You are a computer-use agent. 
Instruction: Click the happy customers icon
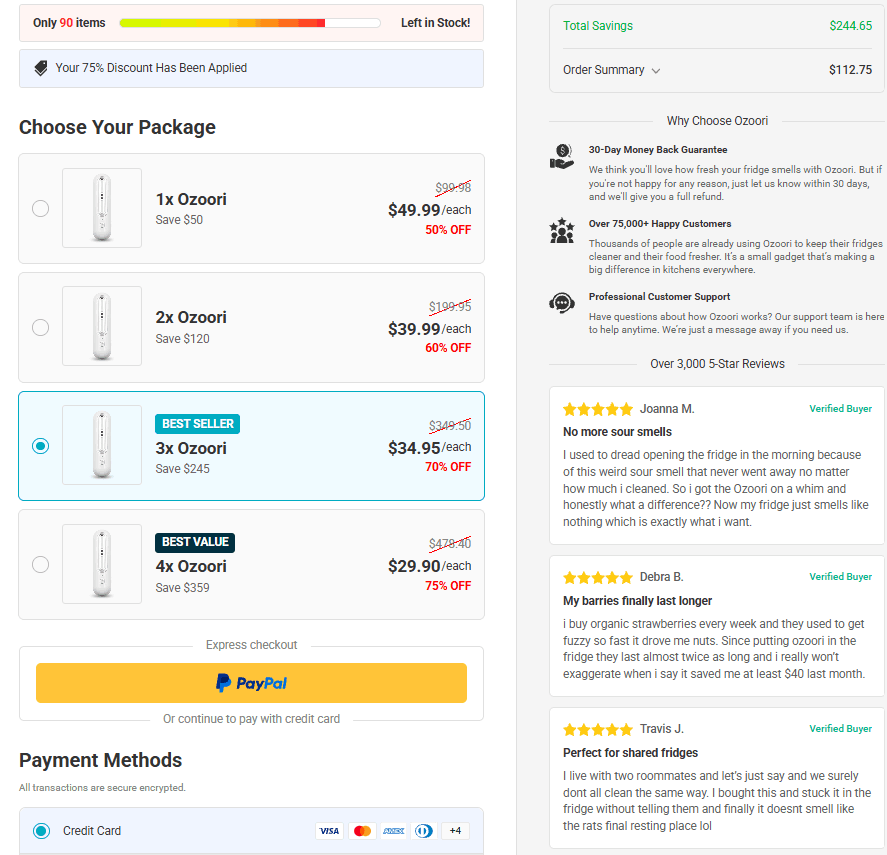(562, 231)
